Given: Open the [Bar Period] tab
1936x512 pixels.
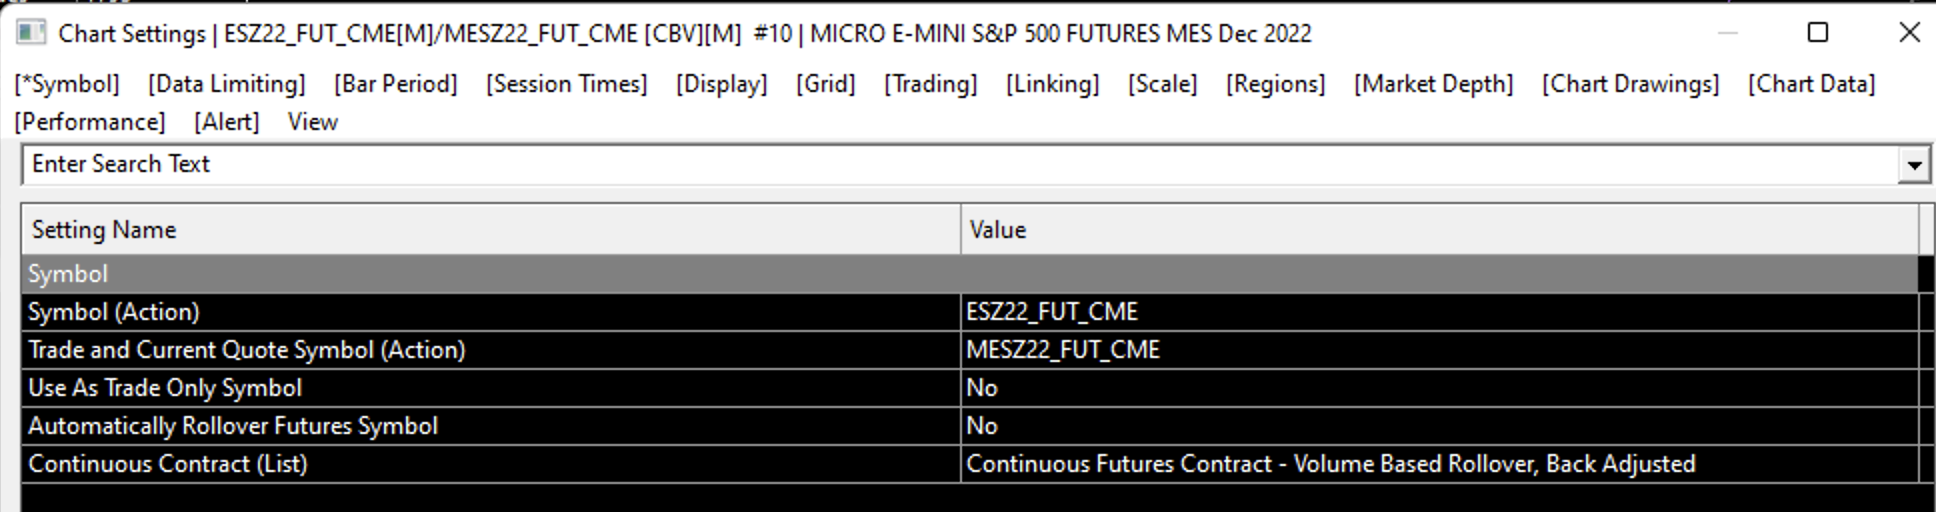Looking at the screenshot, I should [396, 84].
